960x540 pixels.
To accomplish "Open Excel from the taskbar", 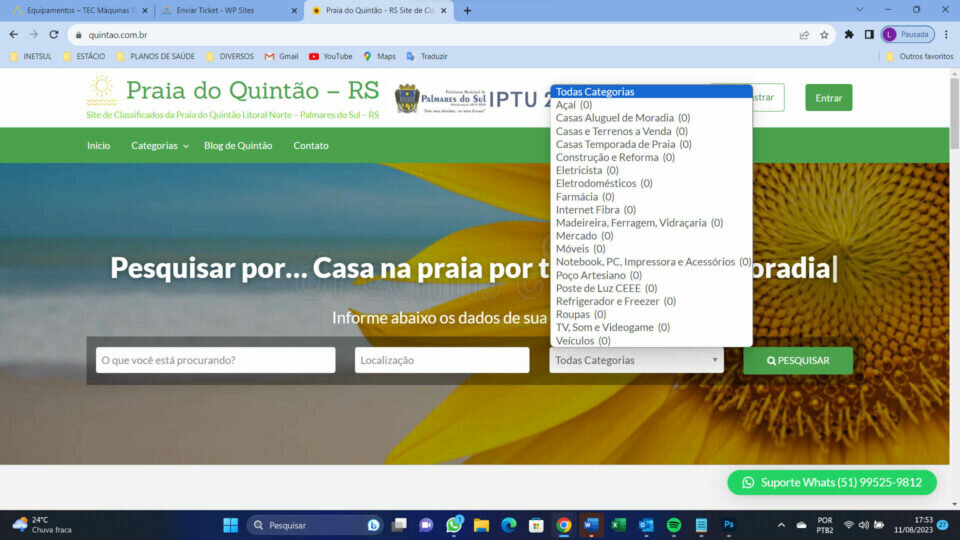I will (618, 525).
